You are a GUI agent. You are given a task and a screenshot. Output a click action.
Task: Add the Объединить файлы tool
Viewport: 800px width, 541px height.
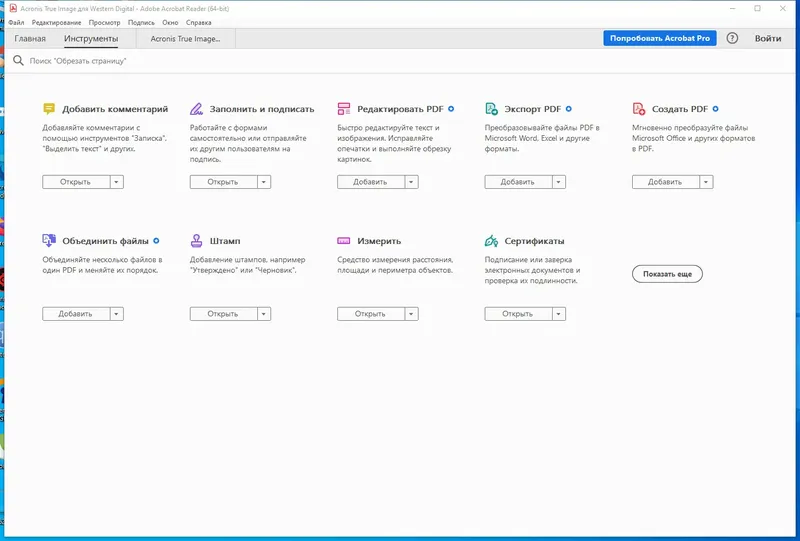(x=76, y=314)
